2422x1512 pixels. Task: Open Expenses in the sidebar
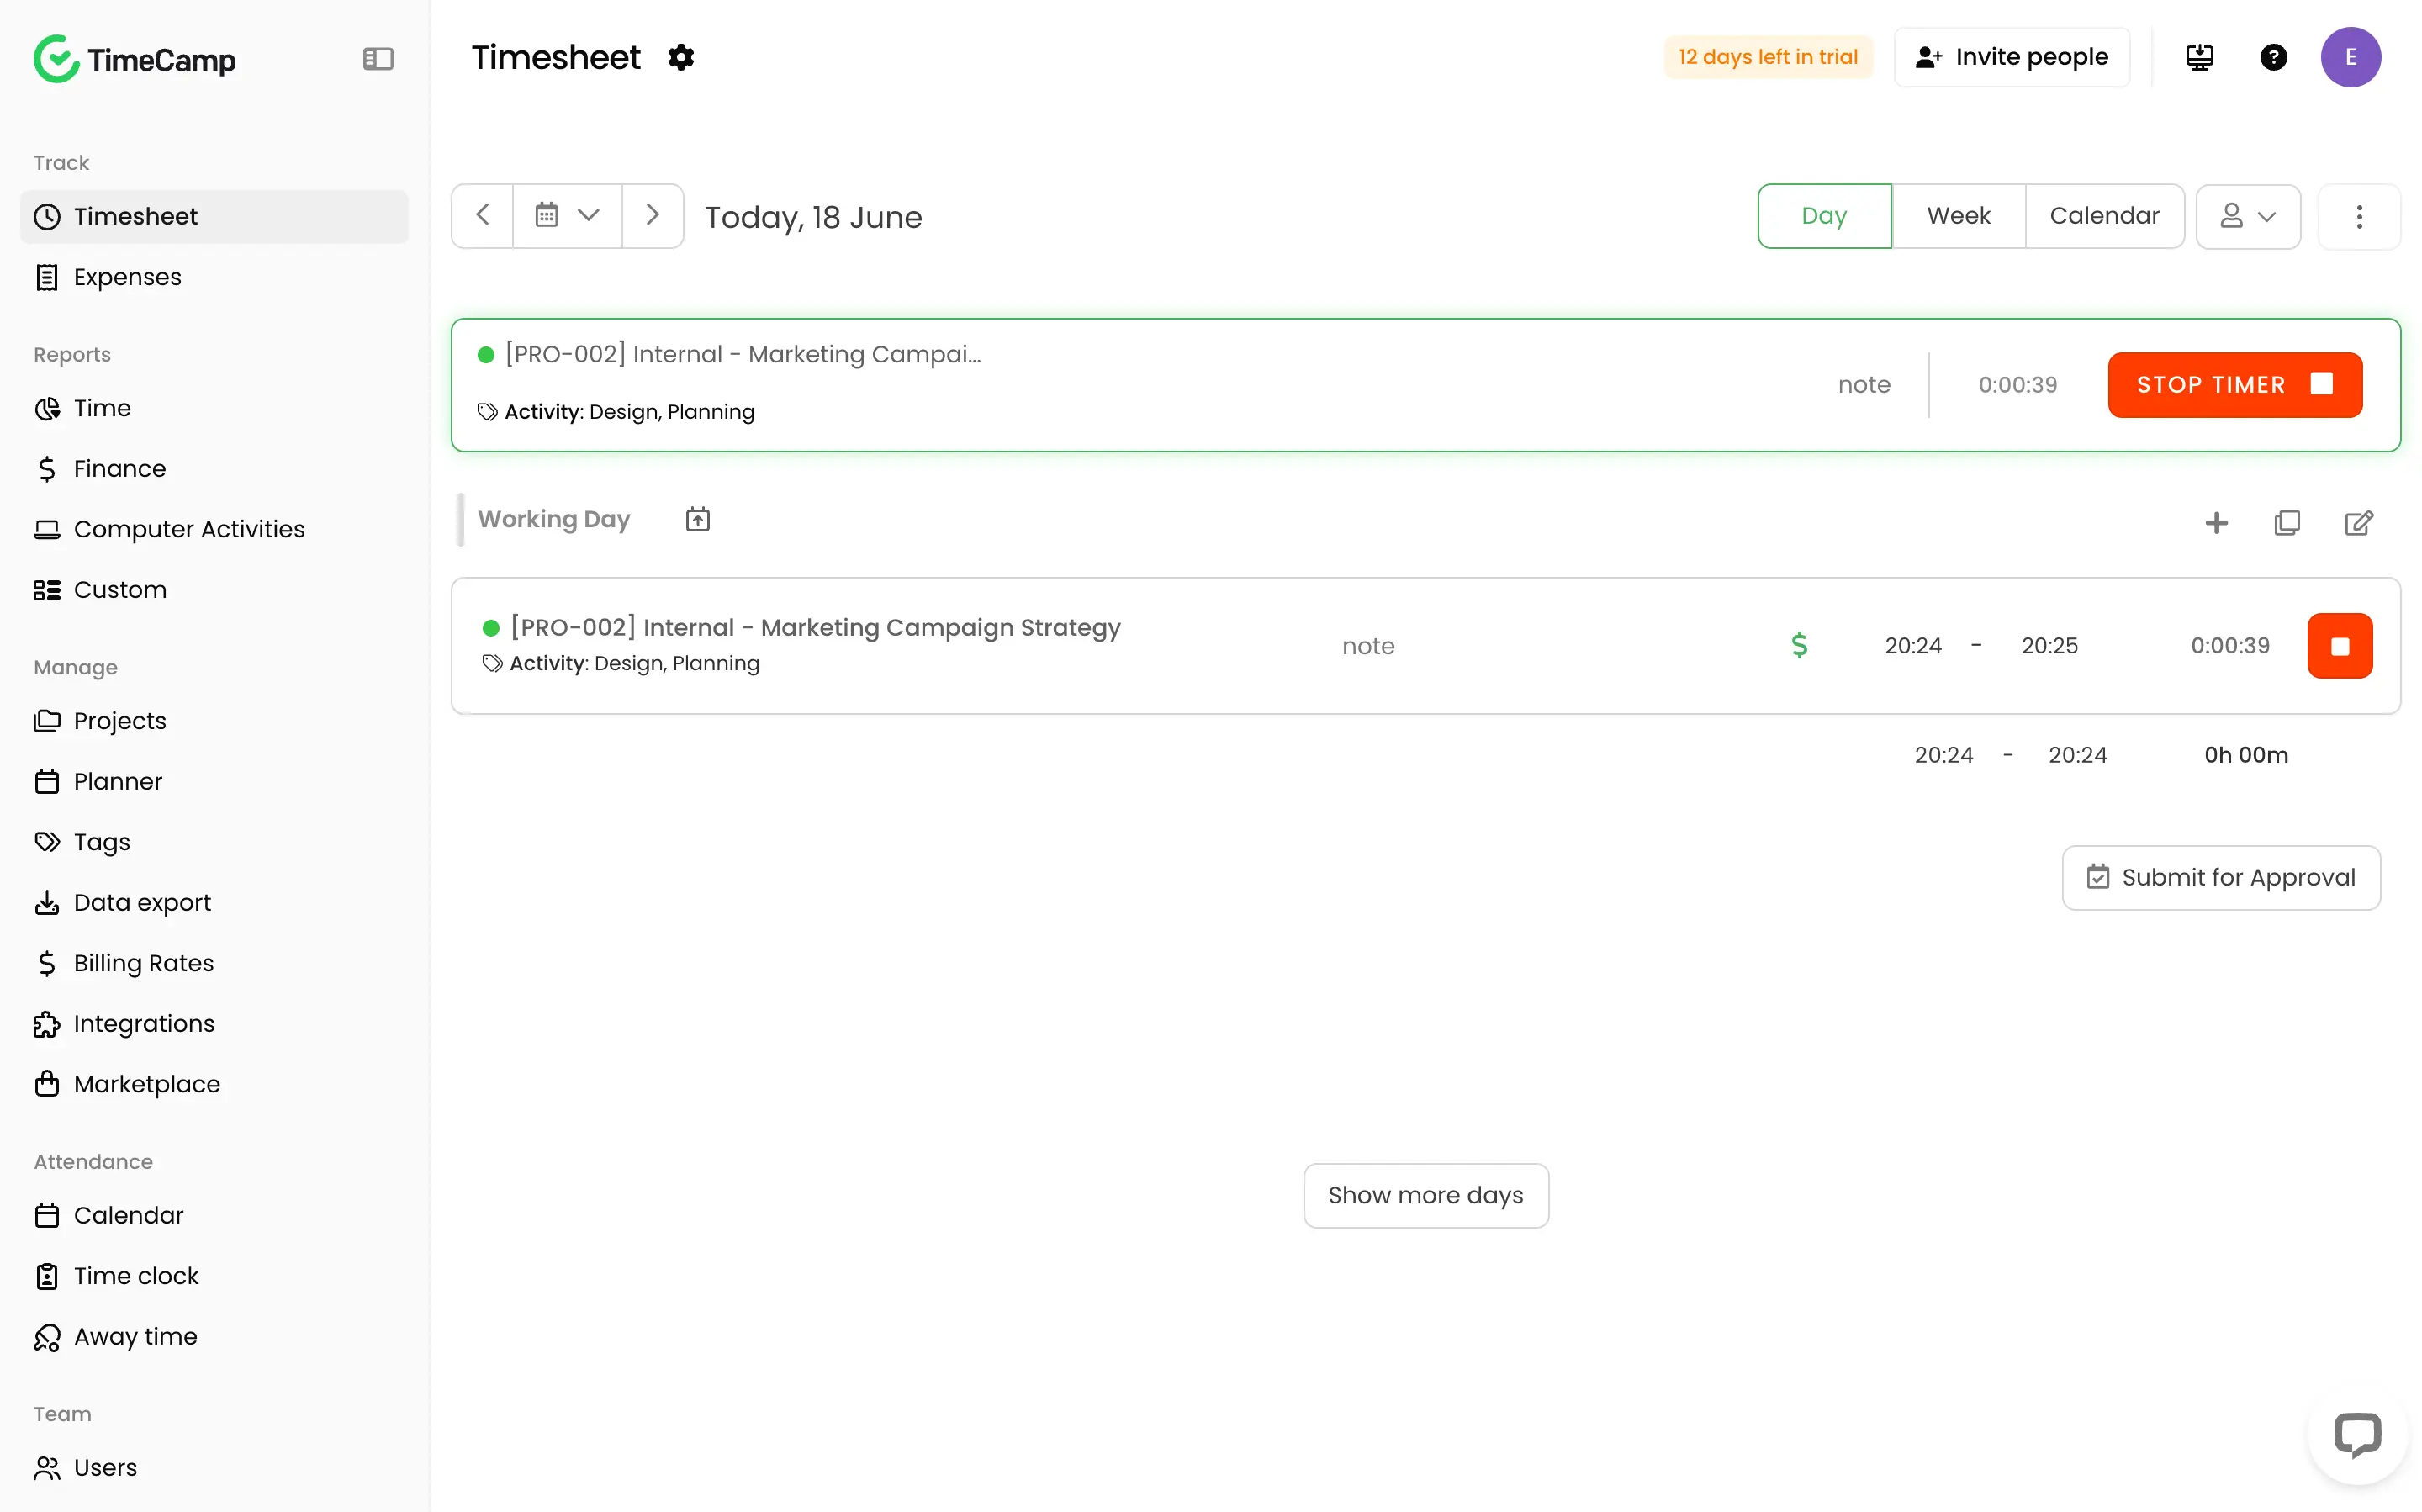214,277
